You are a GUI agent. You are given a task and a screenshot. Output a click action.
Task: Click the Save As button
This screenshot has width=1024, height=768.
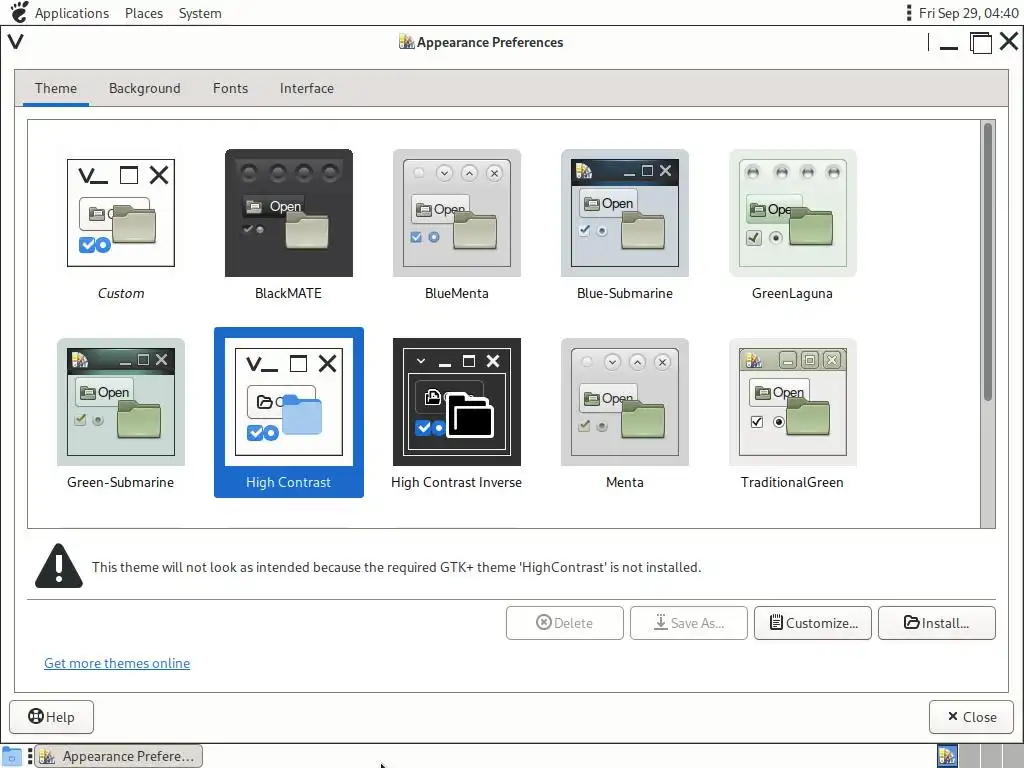[x=688, y=623]
